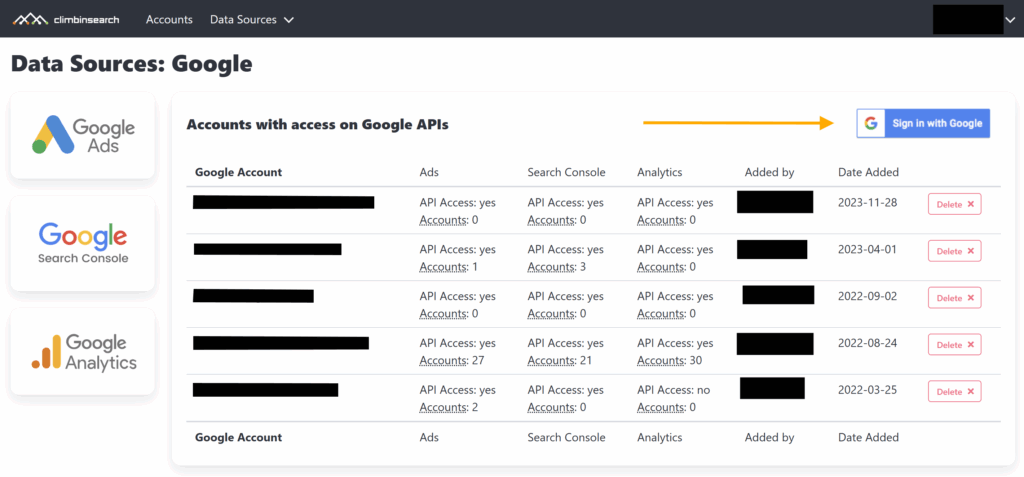This screenshot has height=477, width=1024.
Task: Click the Date Added column header
Action: pyautogui.click(x=868, y=172)
